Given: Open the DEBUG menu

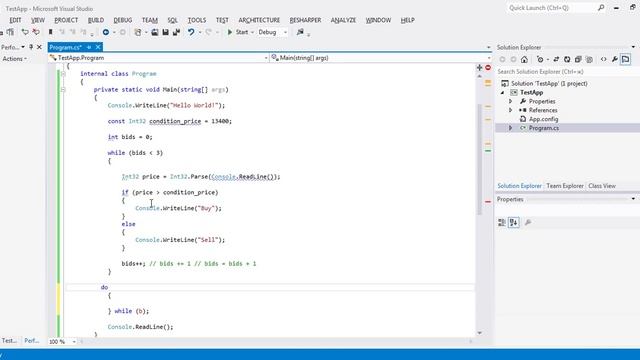Looking at the screenshot, I should (x=122, y=20).
